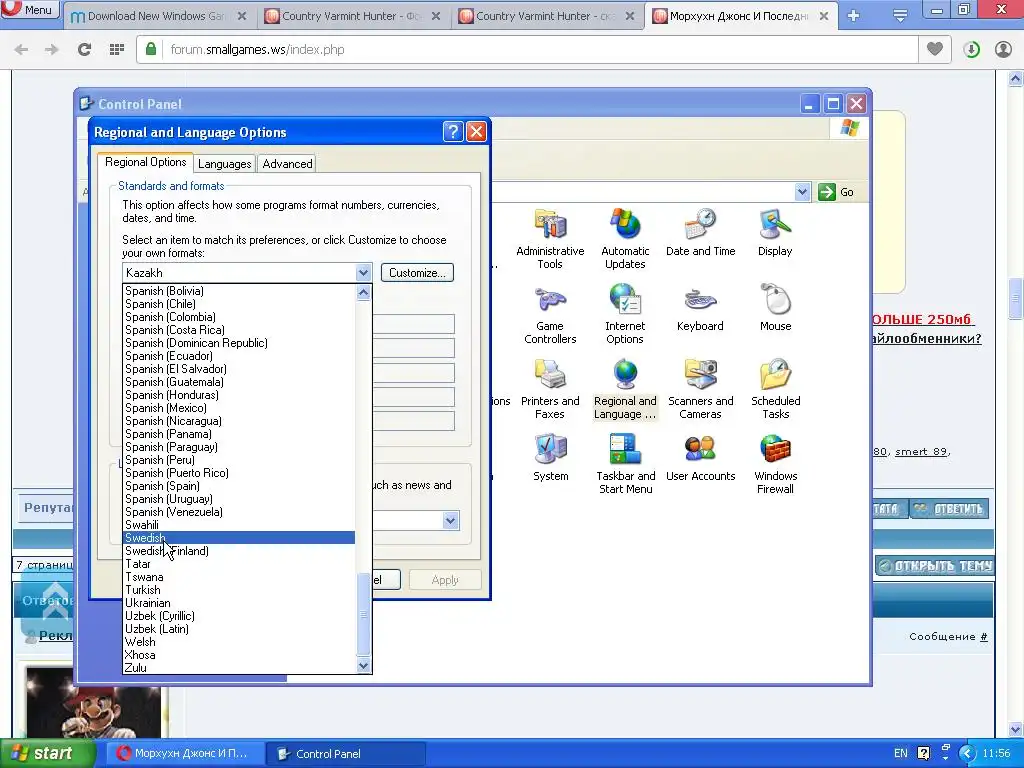This screenshot has width=1024, height=768.
Task: Expand the location dropdown arrow
Action: pyautogui.click(x=450, y=520)
